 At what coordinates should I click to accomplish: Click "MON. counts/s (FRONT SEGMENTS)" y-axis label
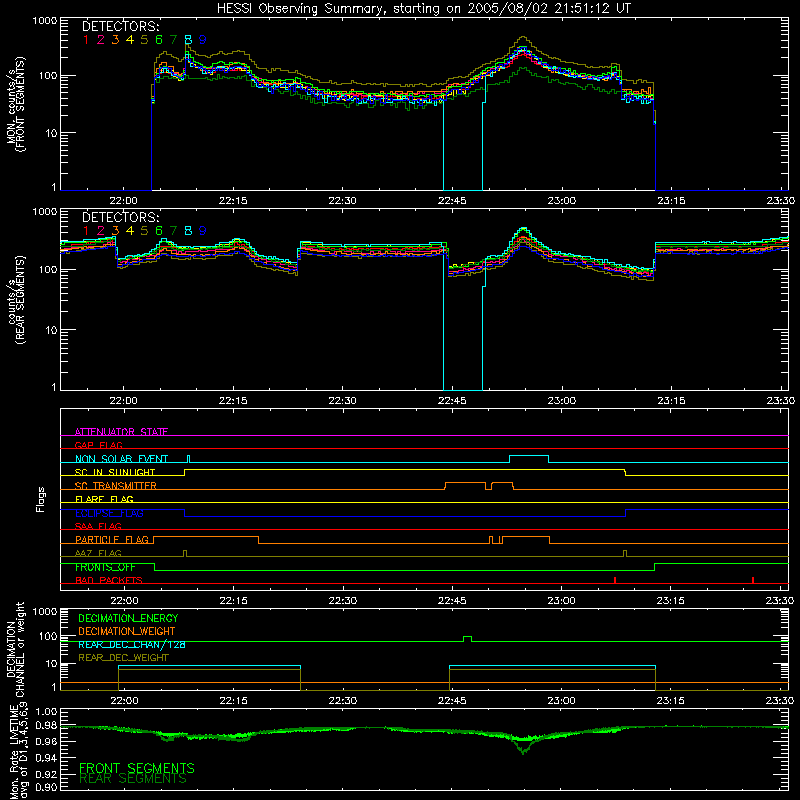pos(15,104)
